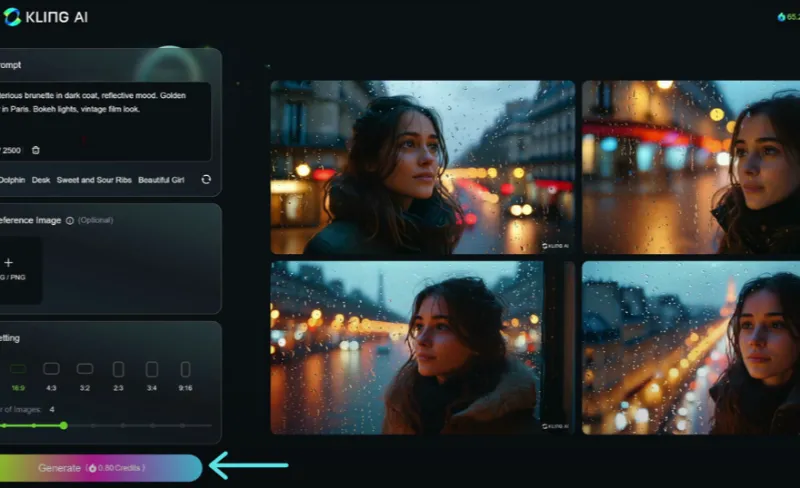Click the number of images slider handle
Viewport: 800px width, 488px height.
(x=63, y=425)
